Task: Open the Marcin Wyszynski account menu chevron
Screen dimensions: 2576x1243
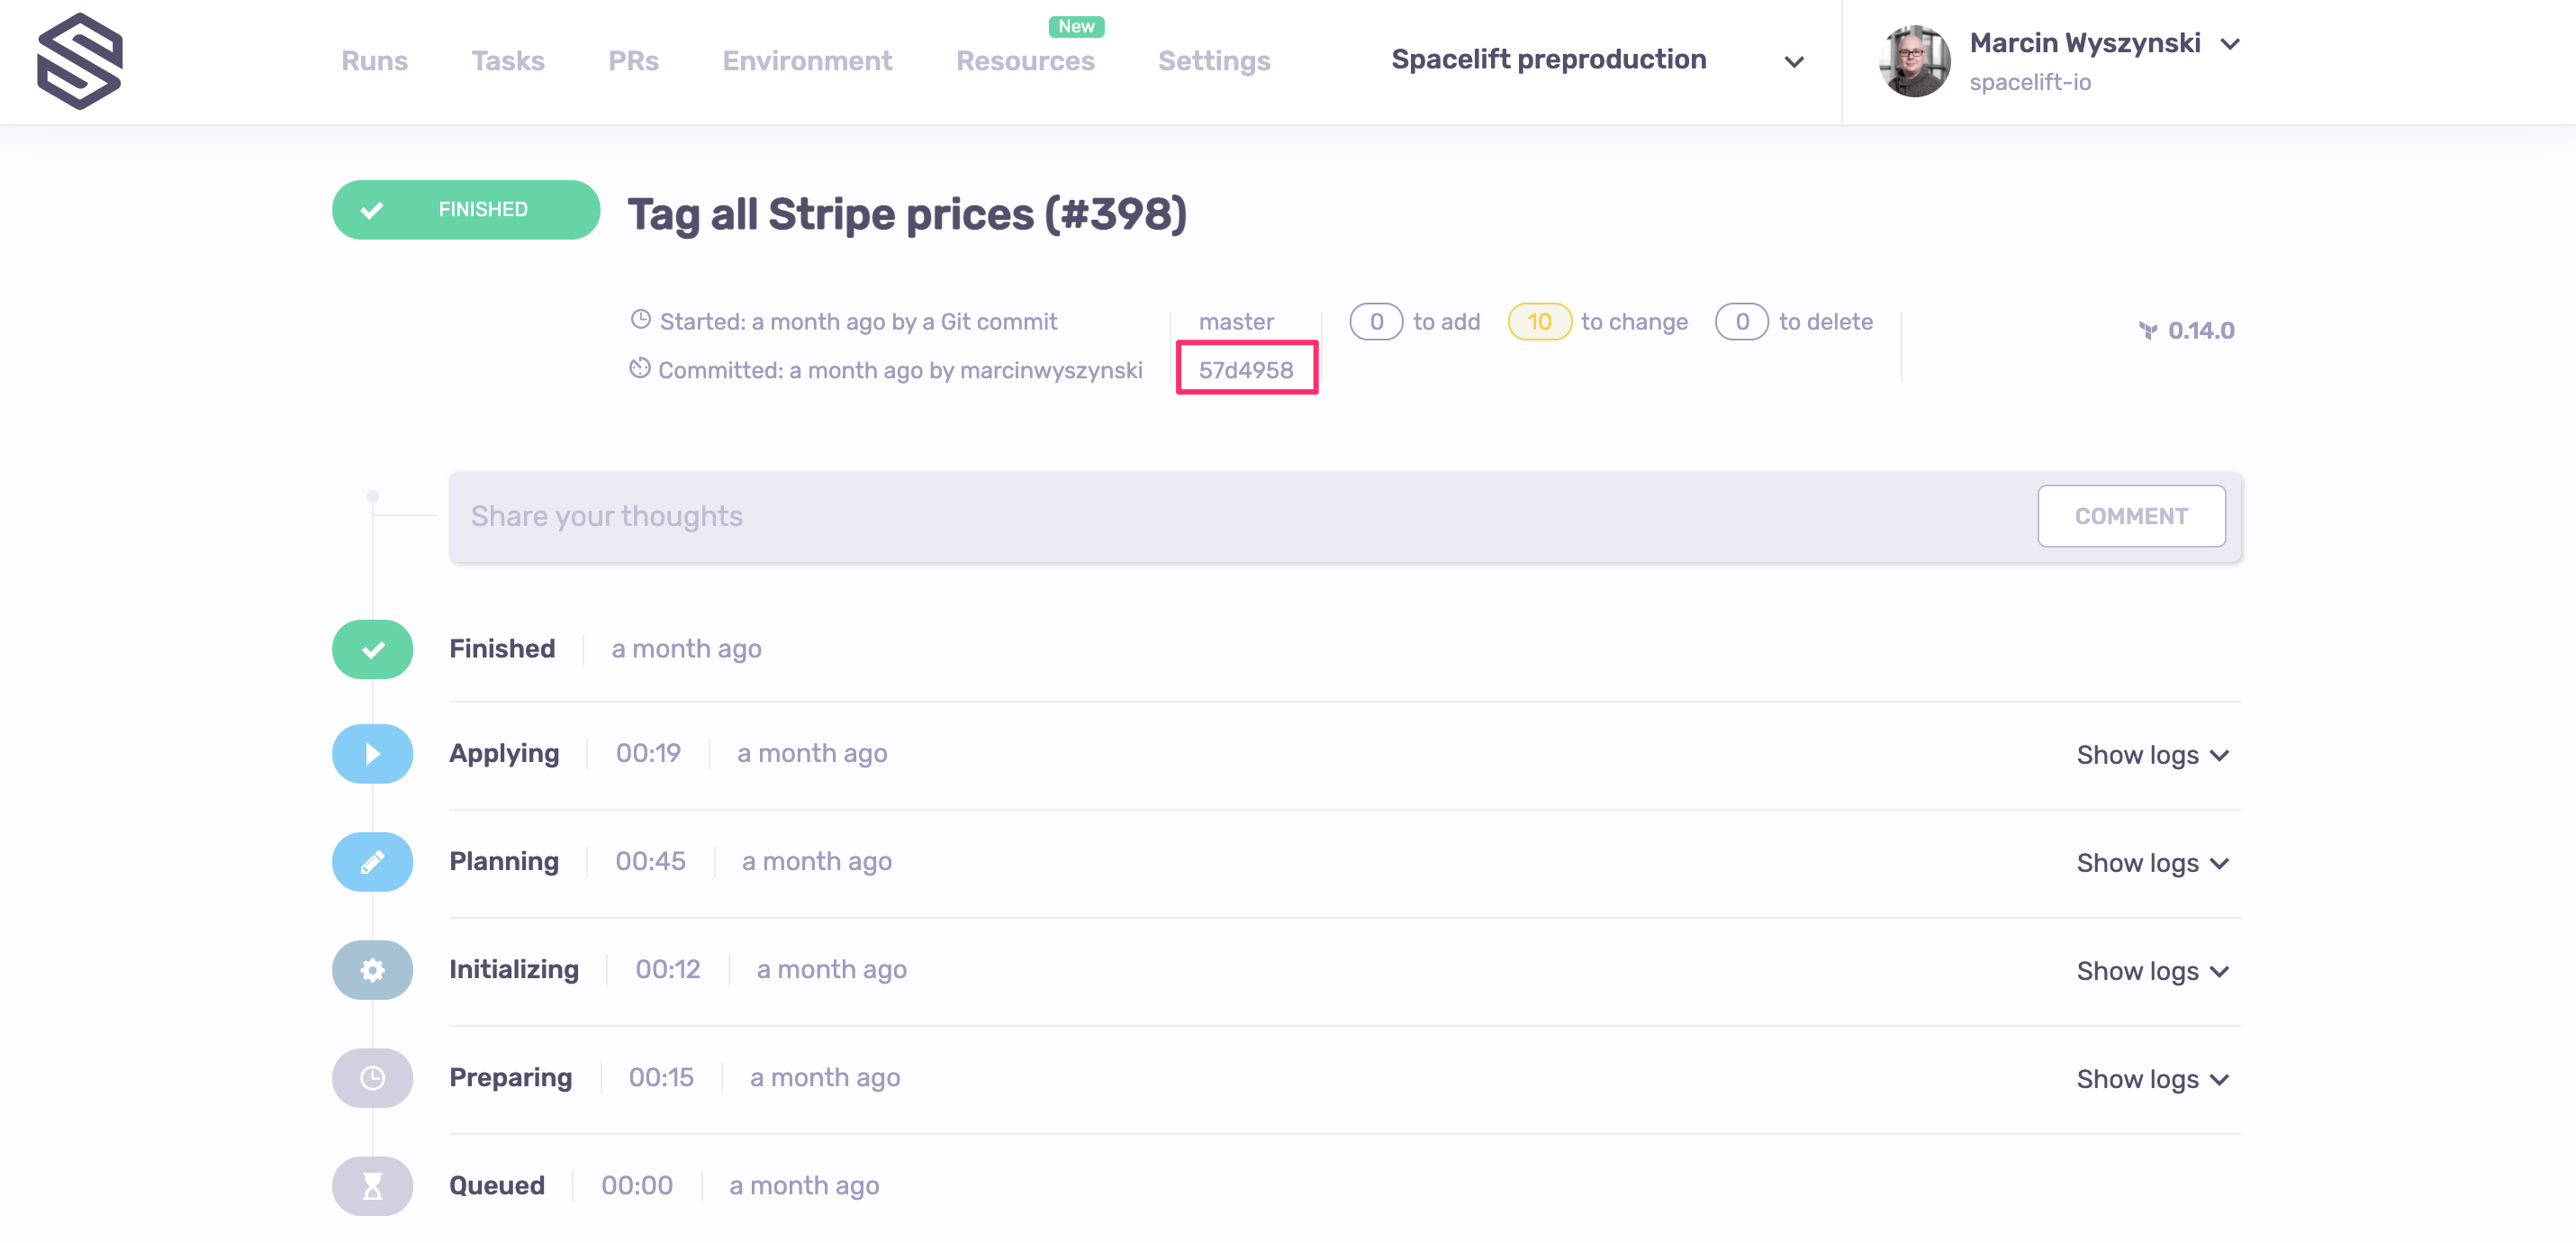Action: (x=2230, y=44)
